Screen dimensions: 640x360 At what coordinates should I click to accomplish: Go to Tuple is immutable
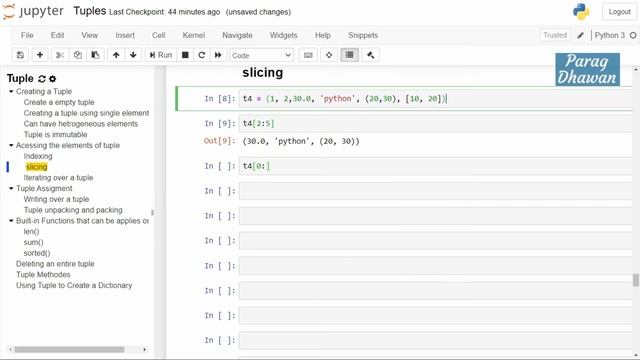point(55,134)
